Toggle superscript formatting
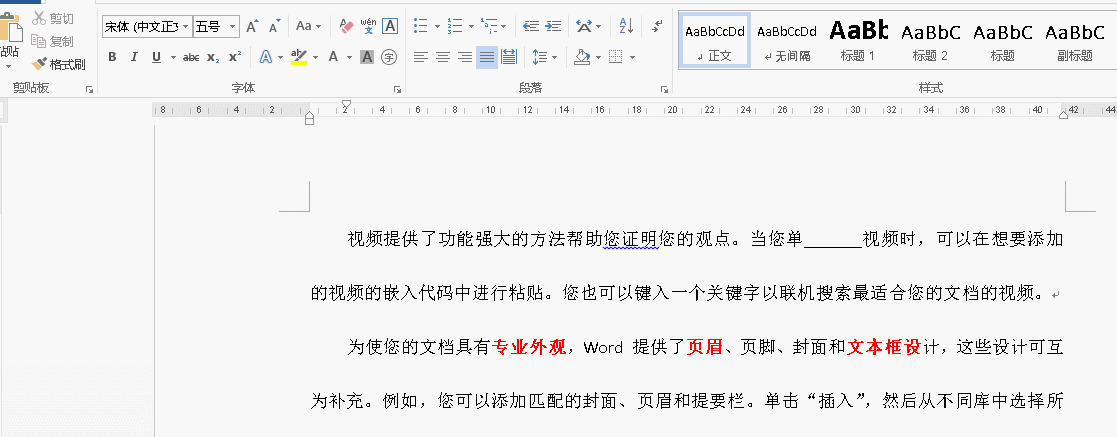Image resolution: width=1117 pixels, height=437 pixels. pos(235,57)
